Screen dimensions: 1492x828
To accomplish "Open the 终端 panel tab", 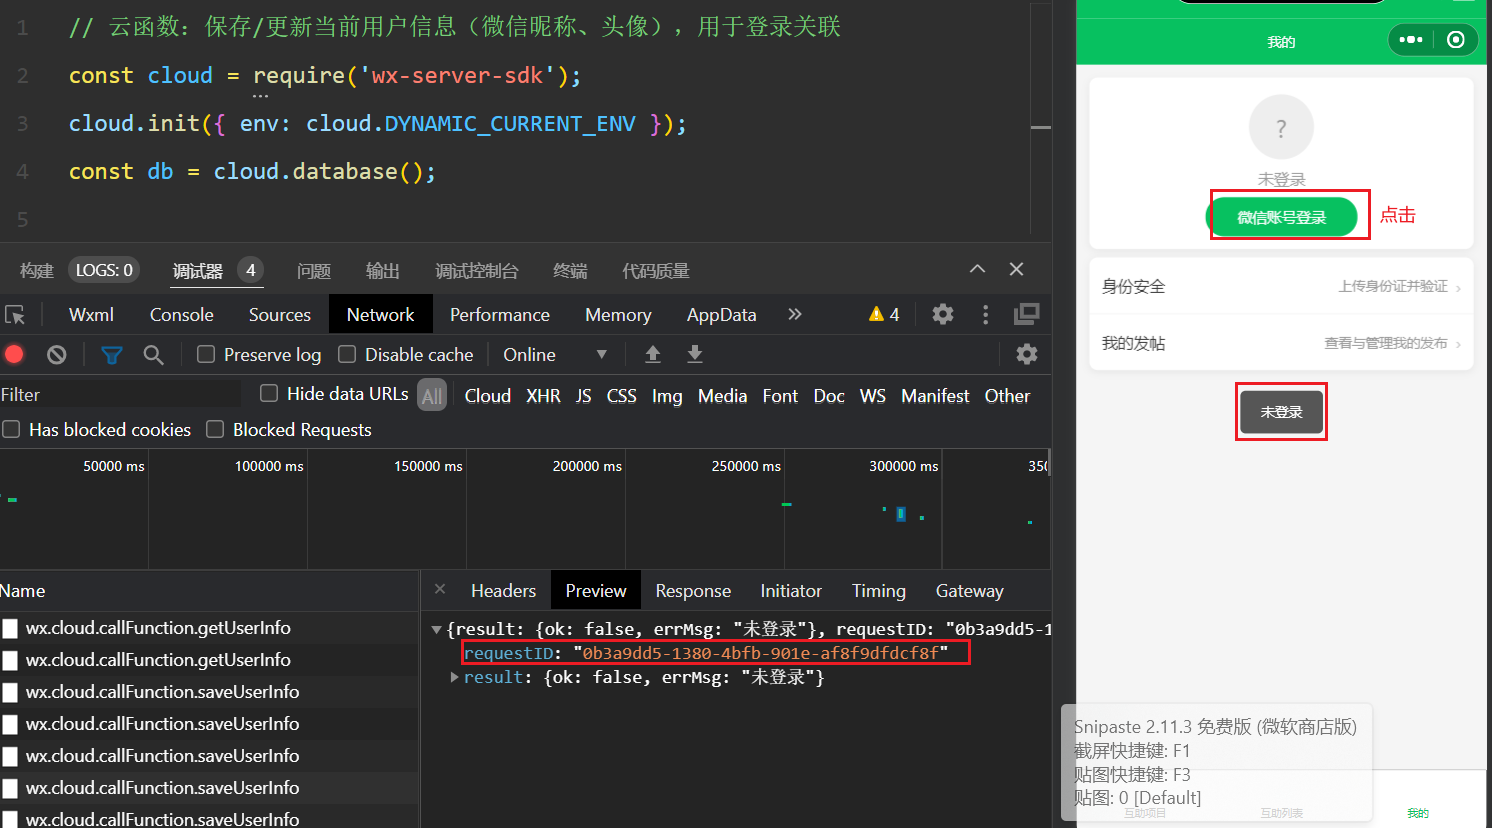I will (570, 270).
